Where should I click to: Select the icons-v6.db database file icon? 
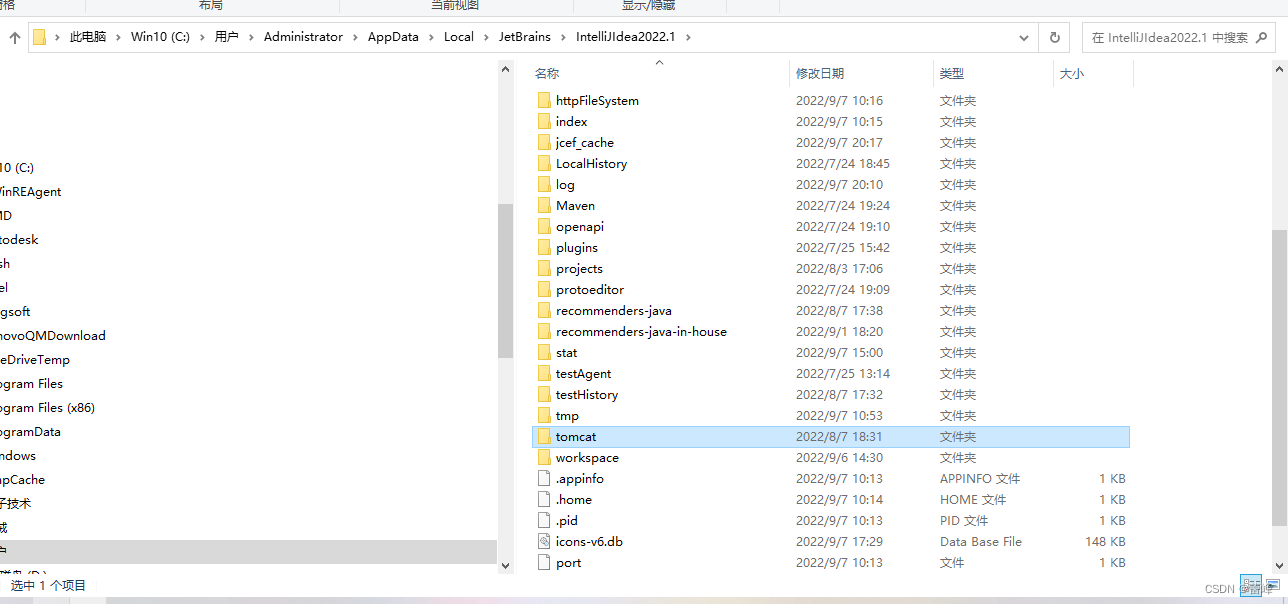[x=544, y=541]
